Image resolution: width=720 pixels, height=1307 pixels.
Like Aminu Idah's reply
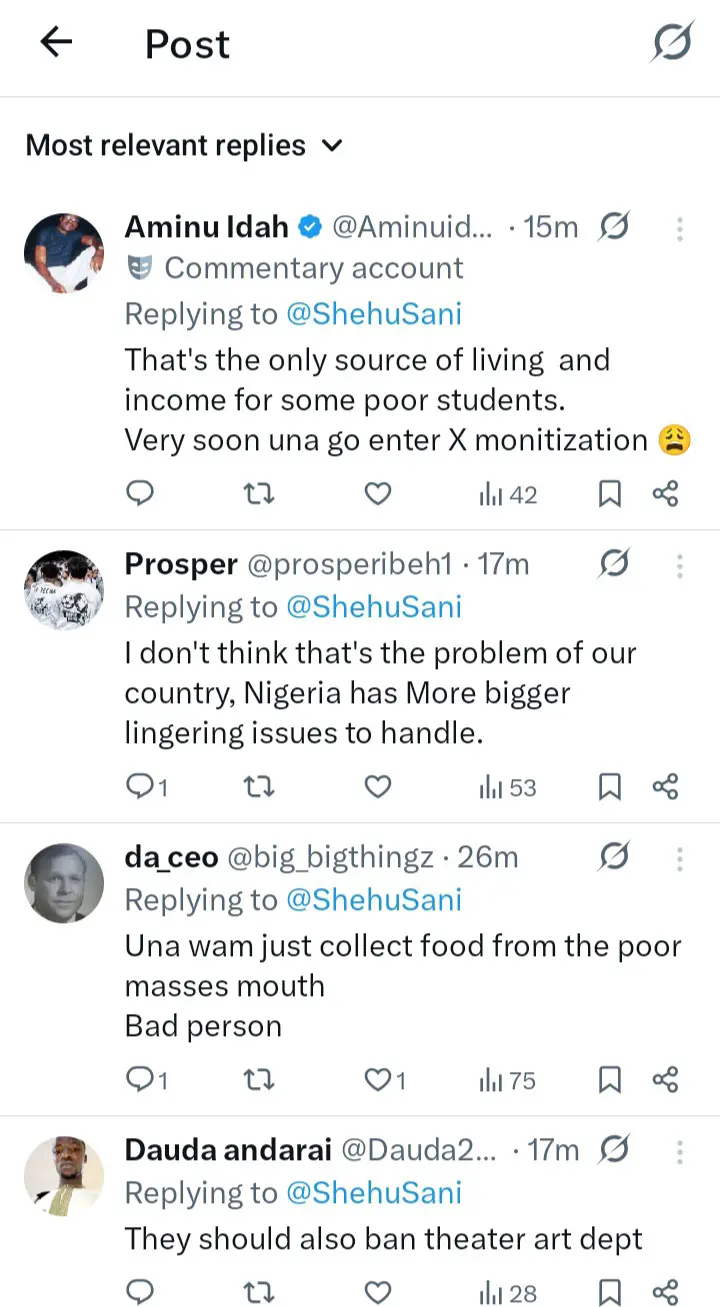click(377, 494)
